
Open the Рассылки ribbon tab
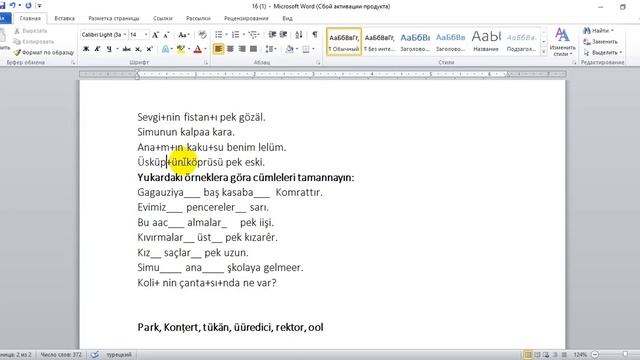(x=198, y=18)
